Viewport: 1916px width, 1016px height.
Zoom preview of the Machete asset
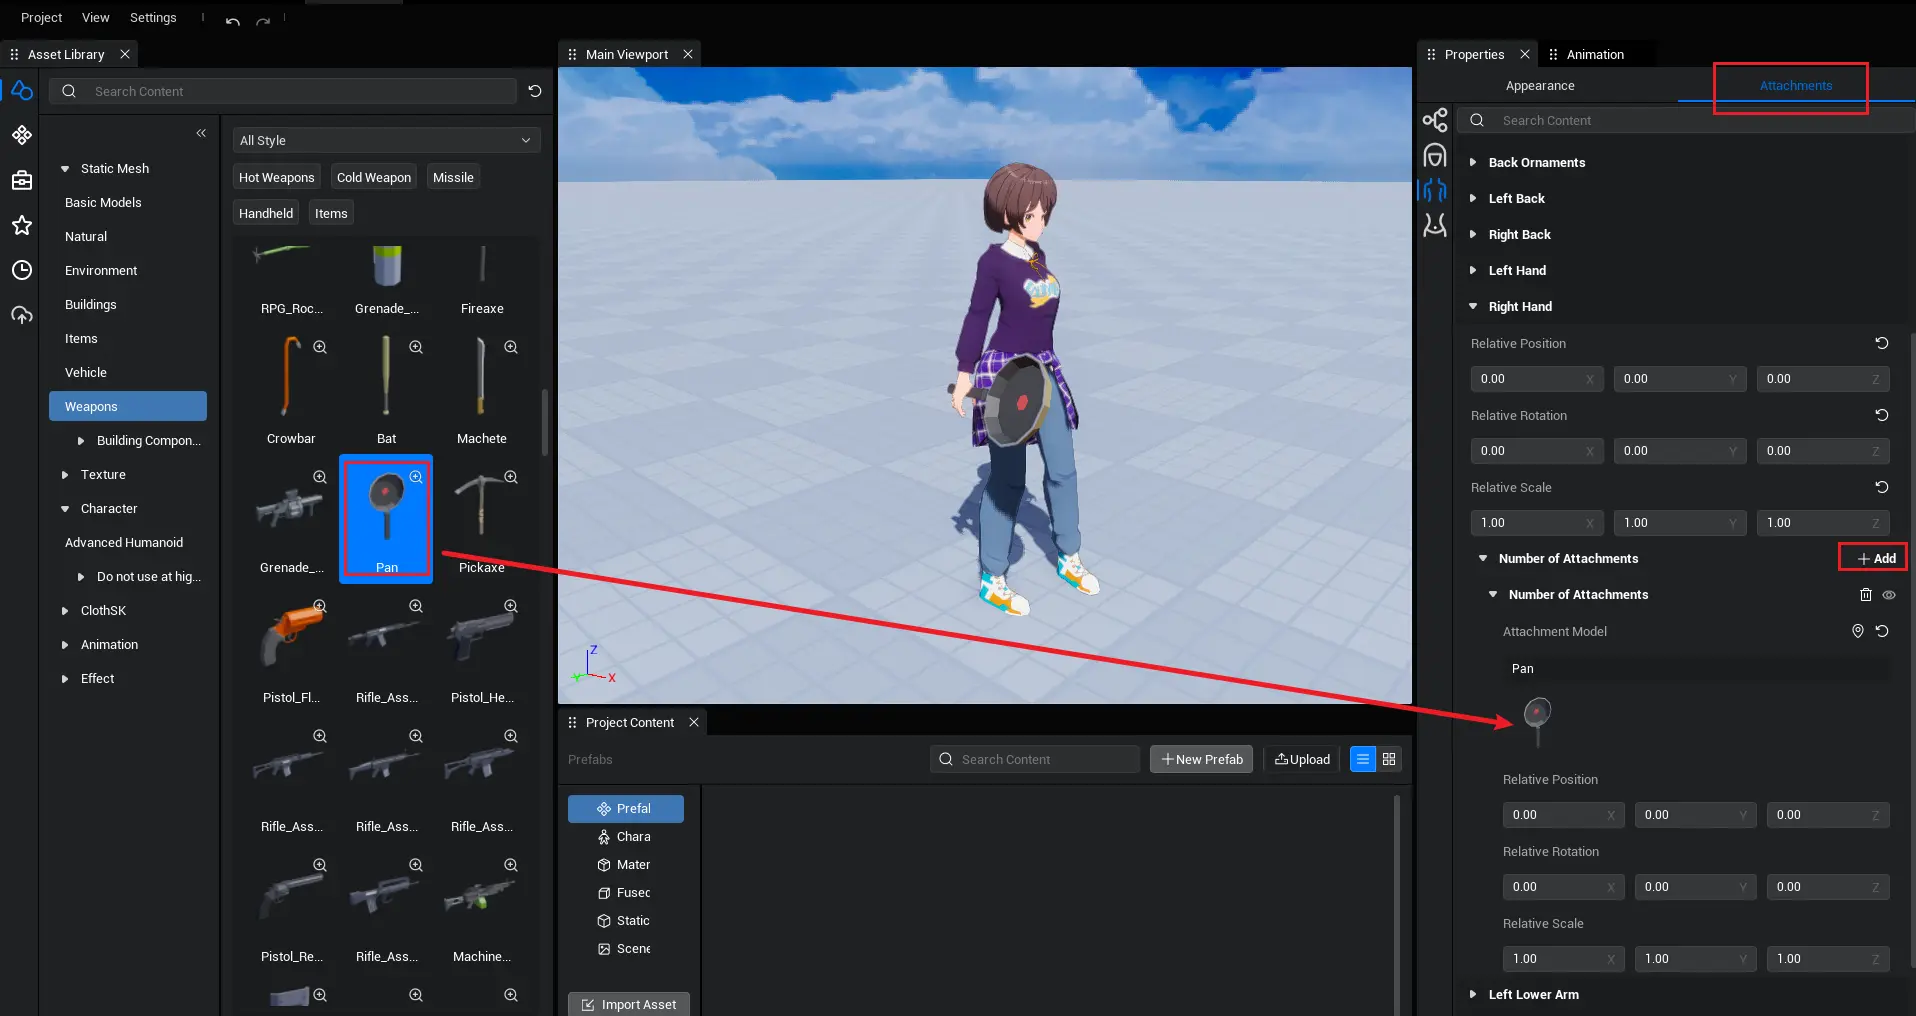pos(511,347)
